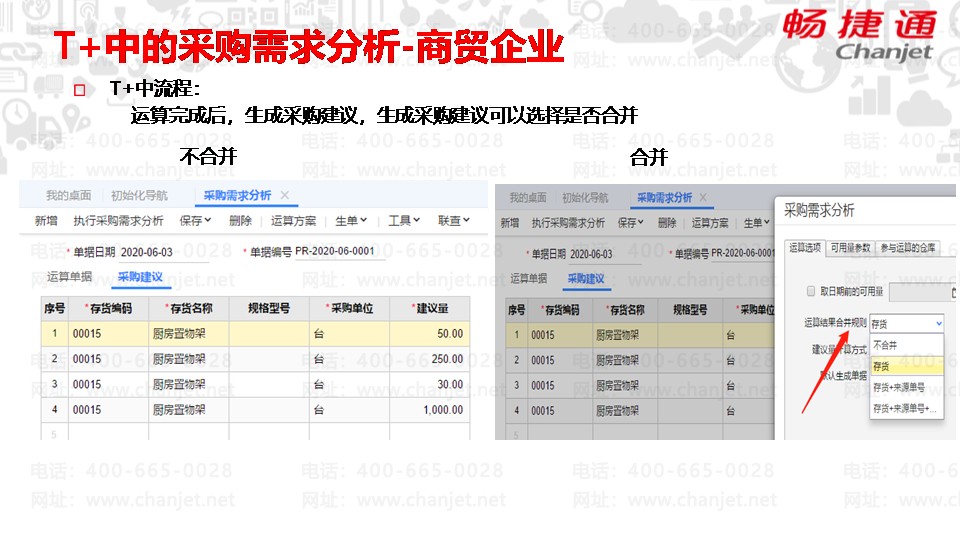This screenshot has width=960, height=540.
Task: Switch to 初始化导航 tab in the left screenshot
Action: point(140,195)
